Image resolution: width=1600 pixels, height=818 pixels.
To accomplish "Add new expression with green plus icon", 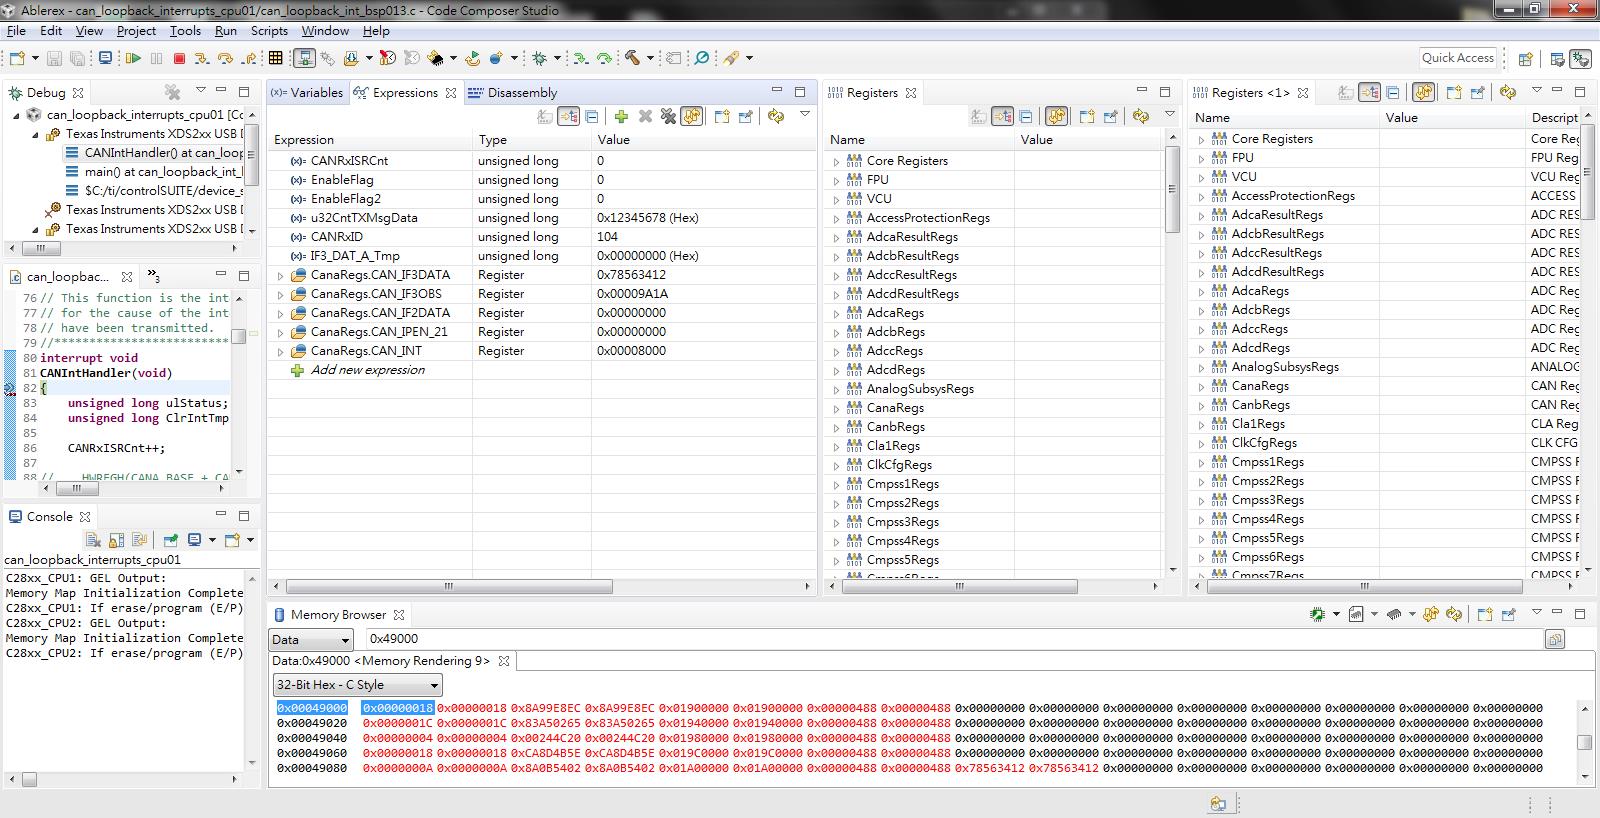I will point(621,117).
